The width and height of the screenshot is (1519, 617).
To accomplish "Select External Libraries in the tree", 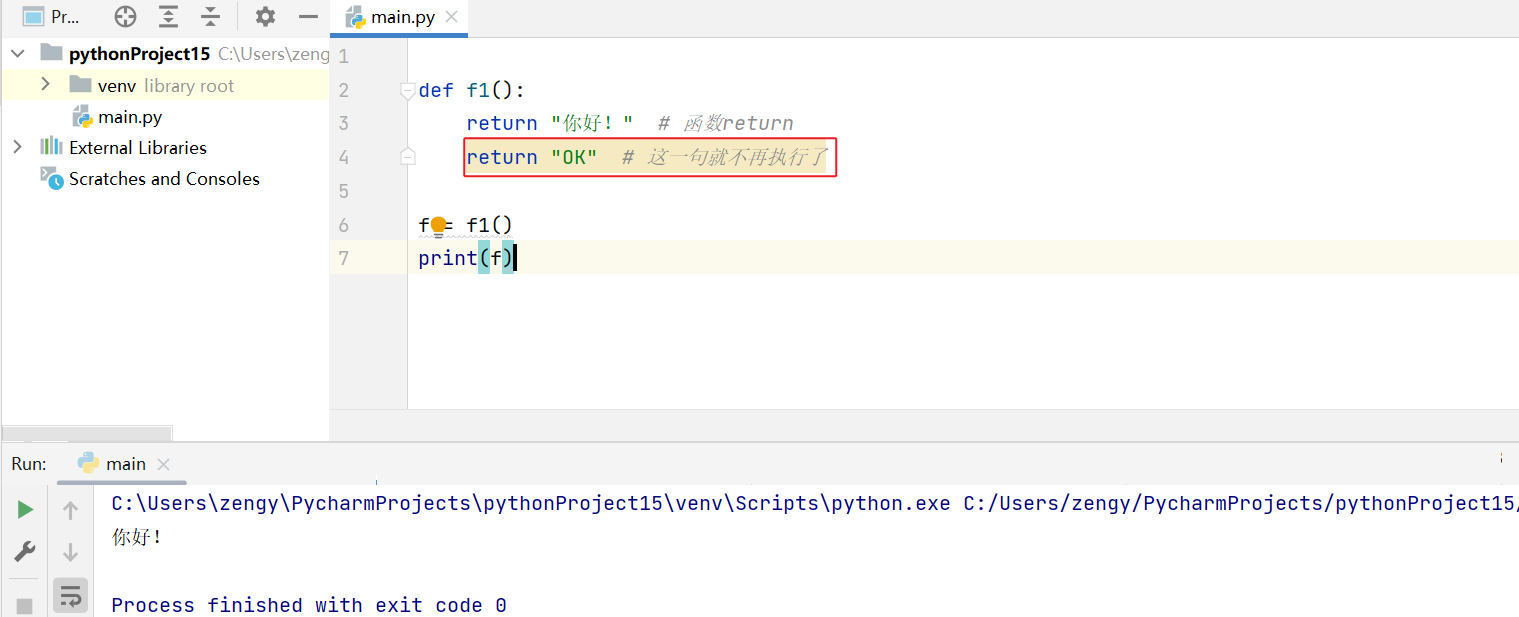I will click(x=138, y=148).
